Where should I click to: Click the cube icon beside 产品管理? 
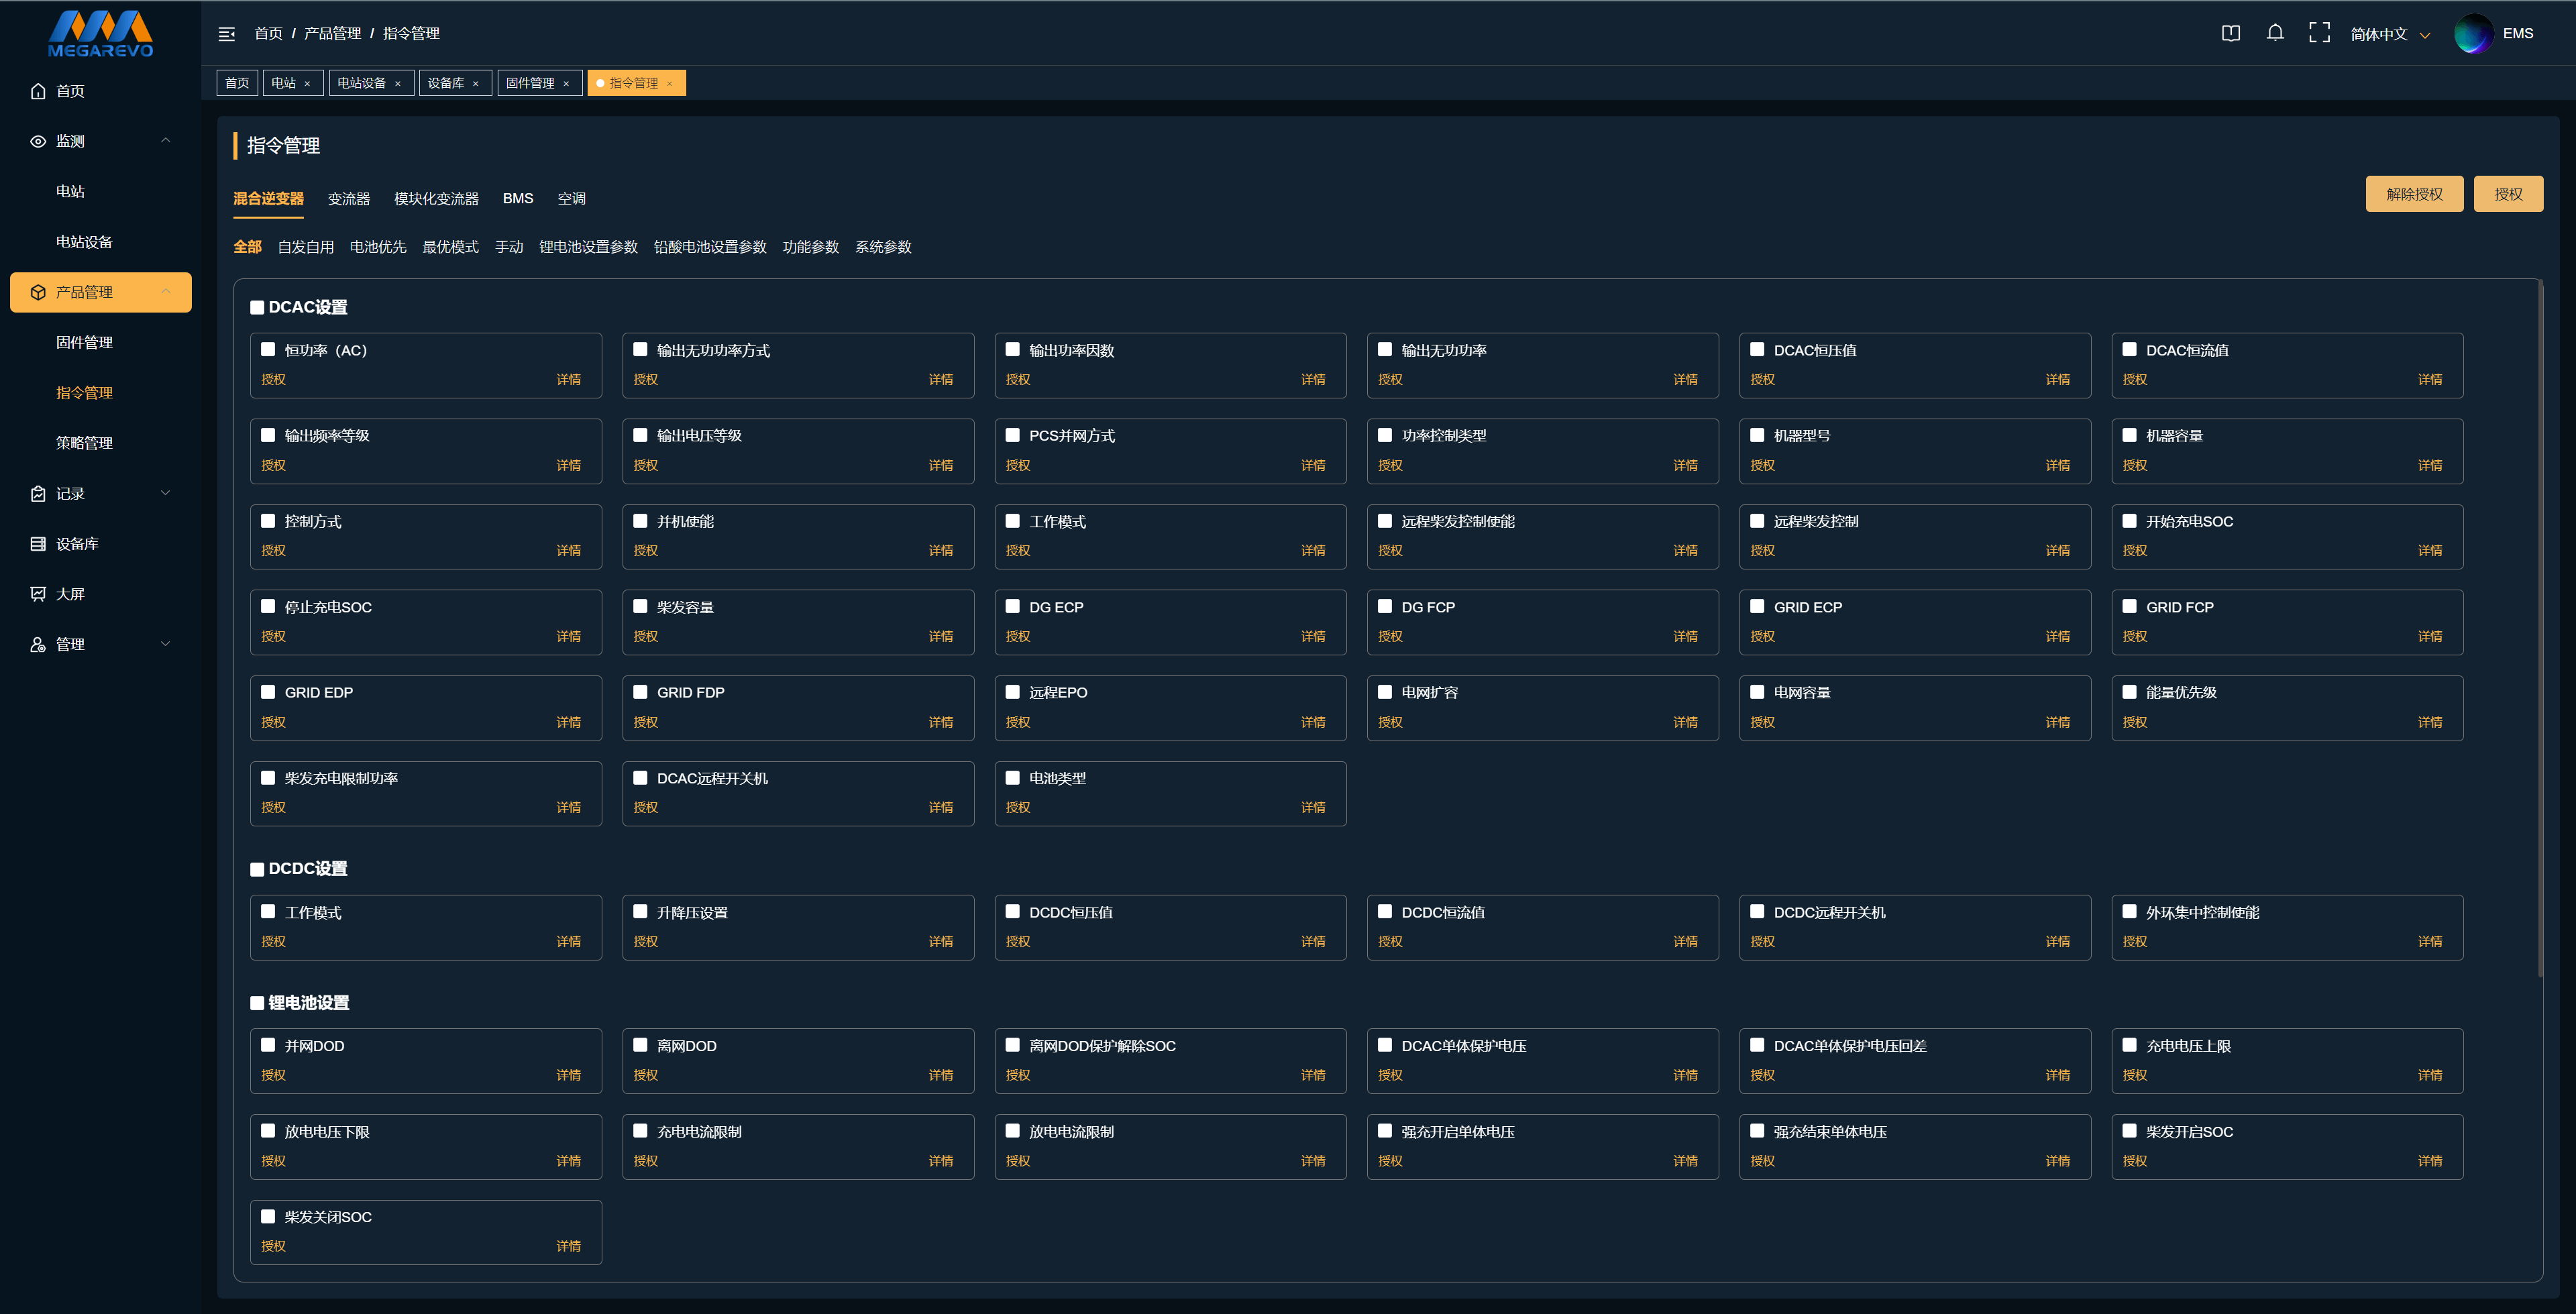[38, 292]
